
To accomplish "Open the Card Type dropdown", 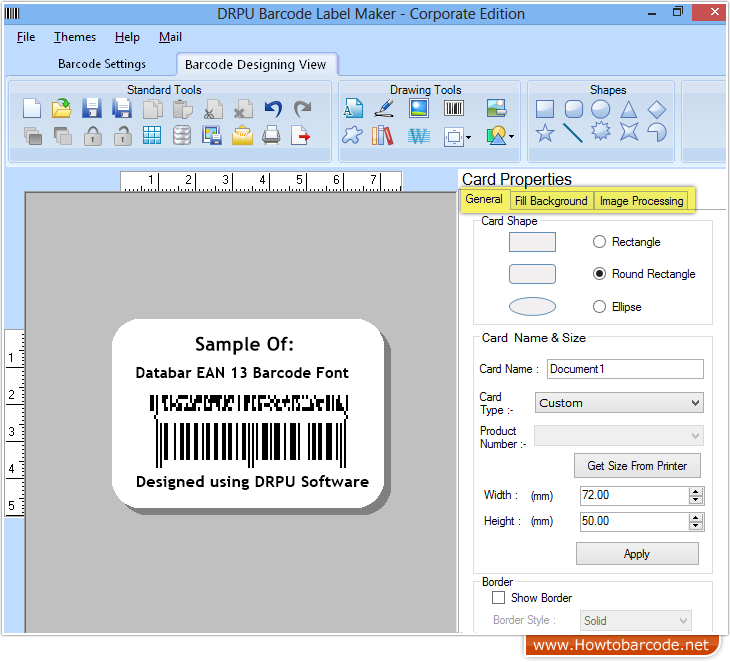I will click(619, 403).
